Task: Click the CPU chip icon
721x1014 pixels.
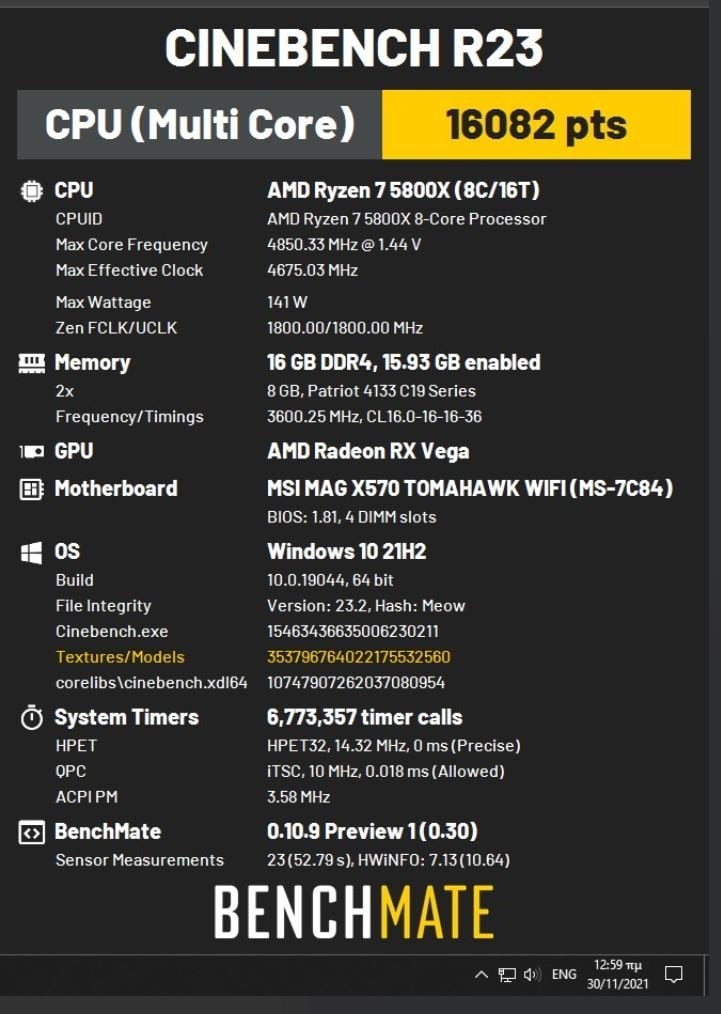Action: [x=31, y=191]
